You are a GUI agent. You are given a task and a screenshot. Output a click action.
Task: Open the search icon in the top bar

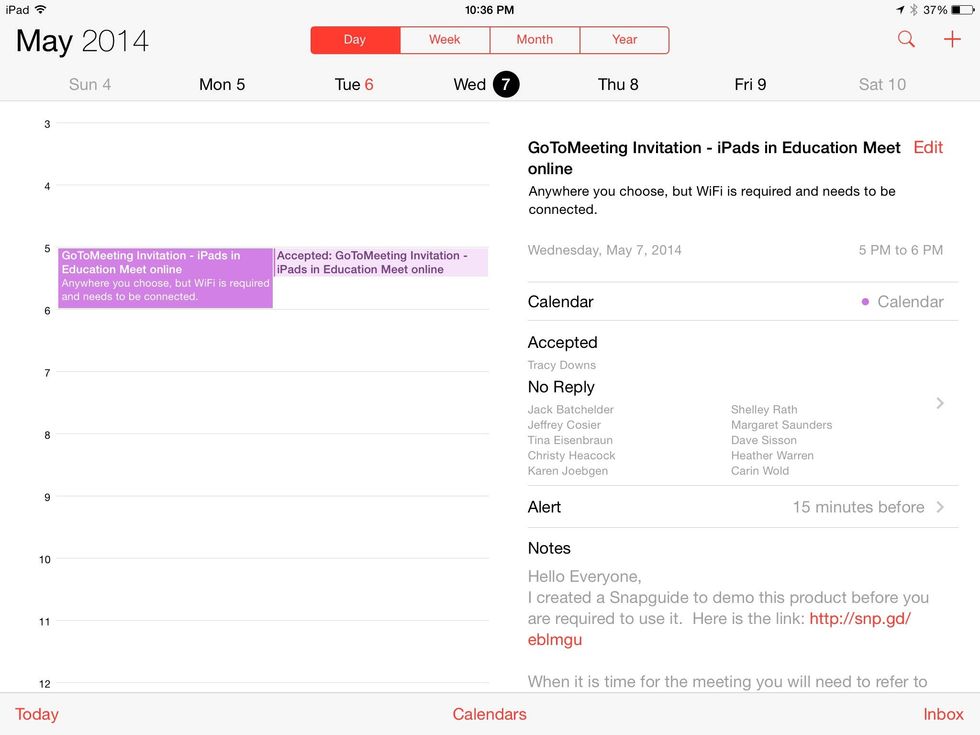pos(906,39)
